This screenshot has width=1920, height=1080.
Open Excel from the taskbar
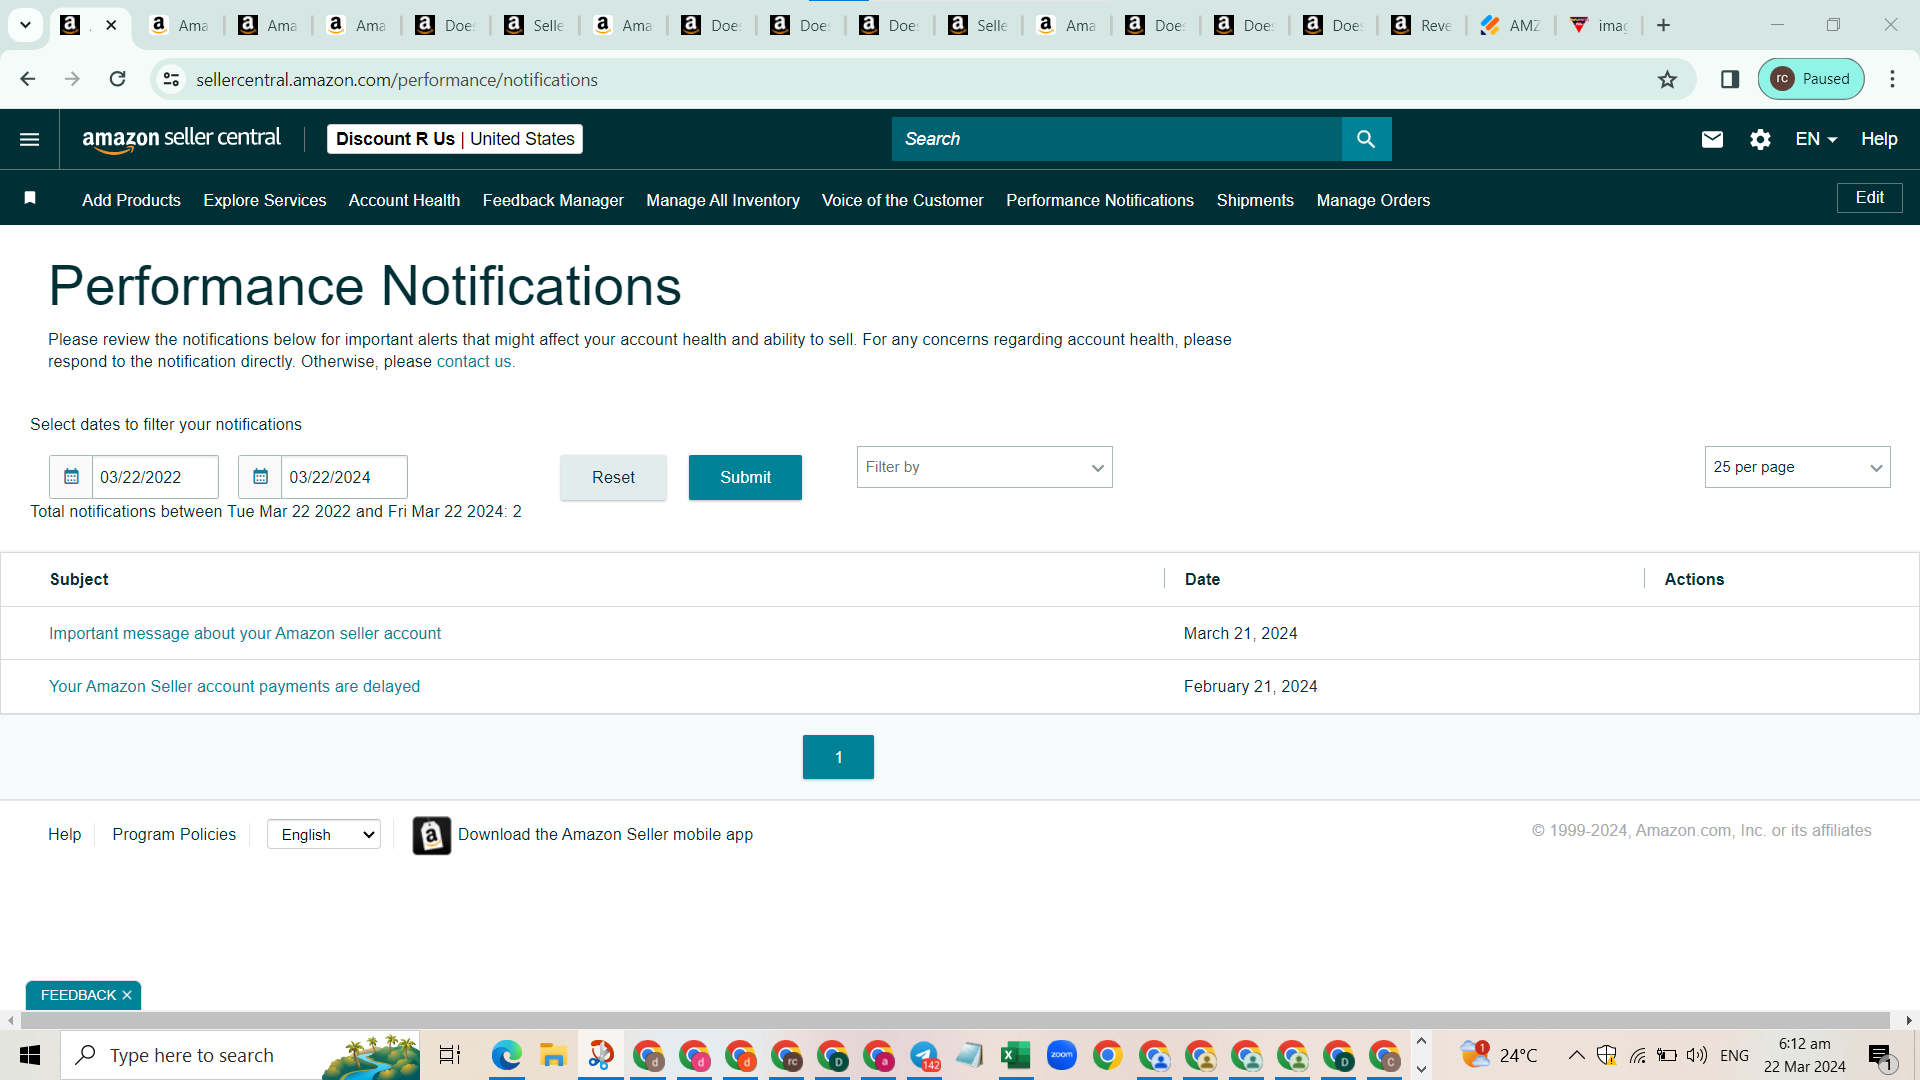1015,1055
